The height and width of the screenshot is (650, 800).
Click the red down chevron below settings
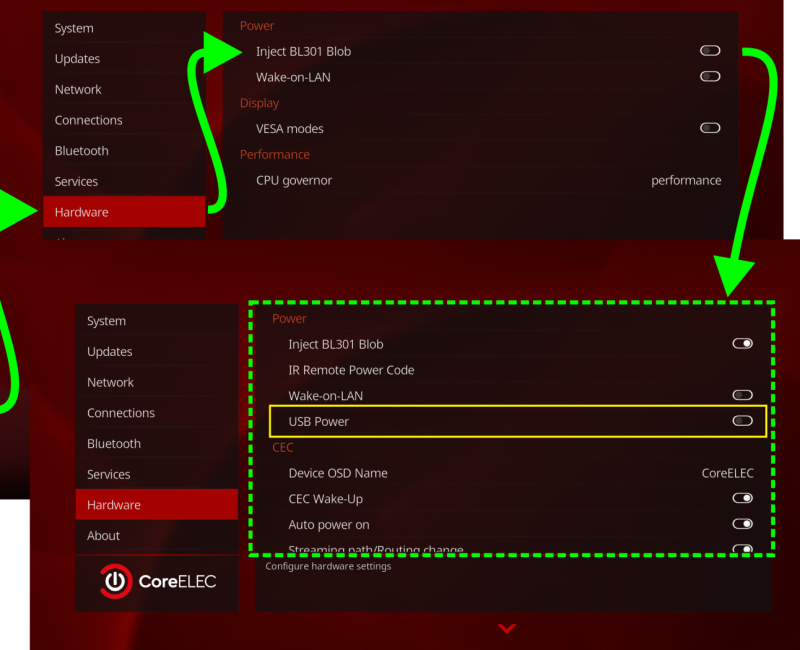[507, 628]
